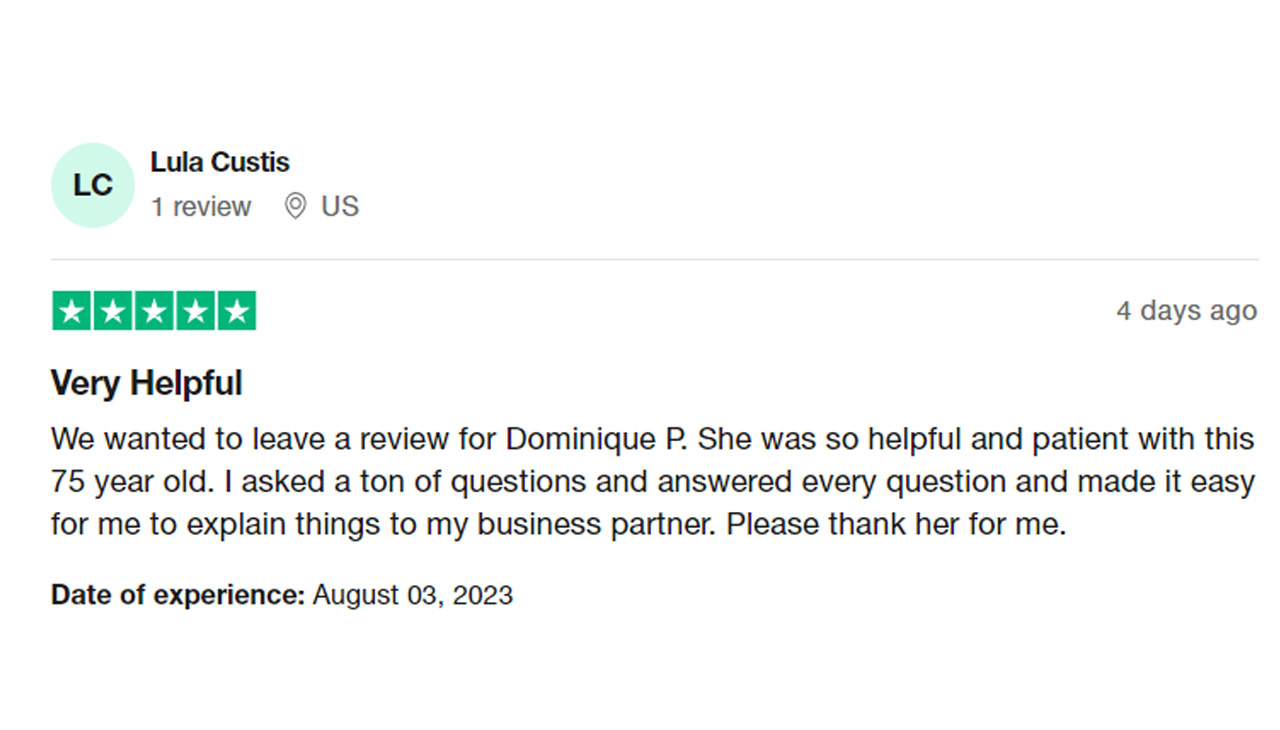Open the "Very Helpful" review title

click(x=147, y=383)
